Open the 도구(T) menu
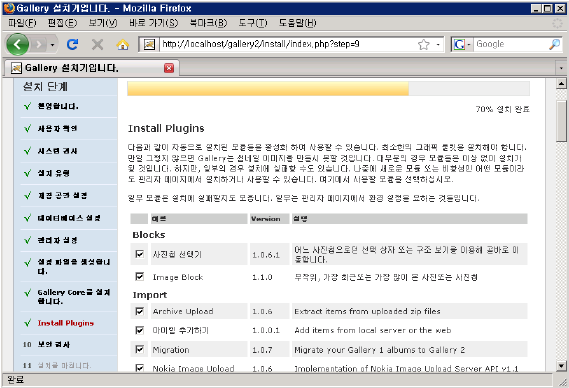Viewport: 569px width, 388px height. [x=253, y=23]
